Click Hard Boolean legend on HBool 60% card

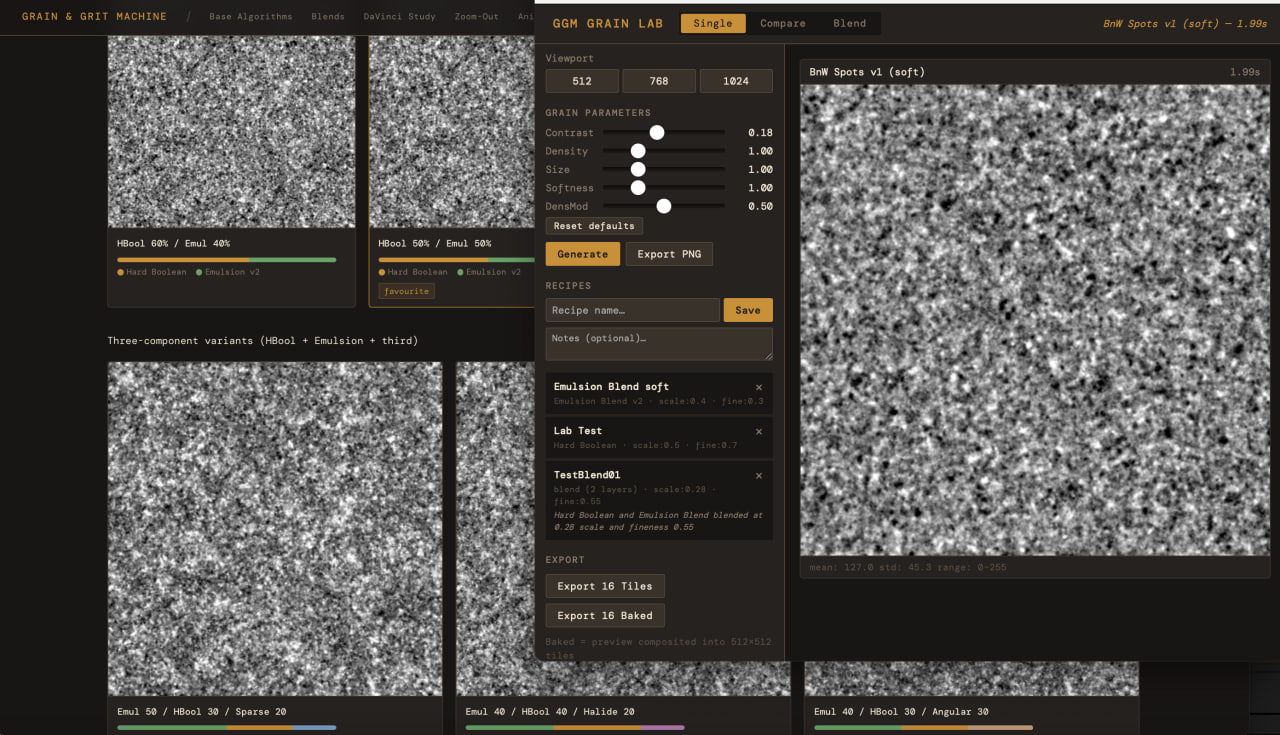click(x=152, y=272)
